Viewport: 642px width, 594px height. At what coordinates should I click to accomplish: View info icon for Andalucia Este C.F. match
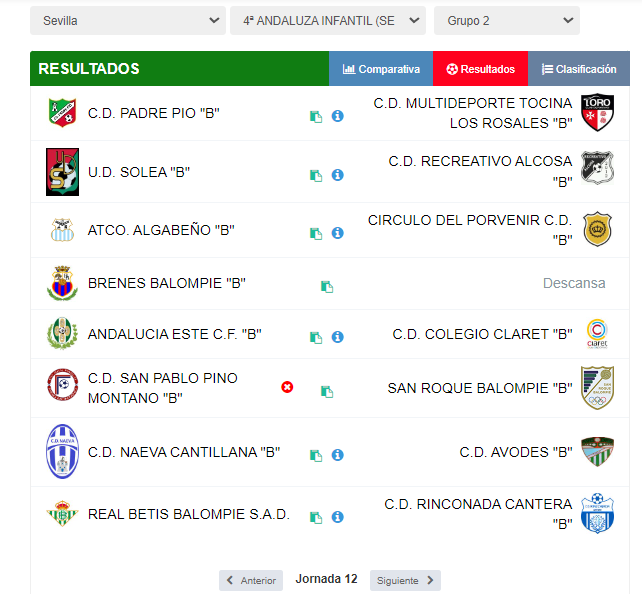click(337, 337)
